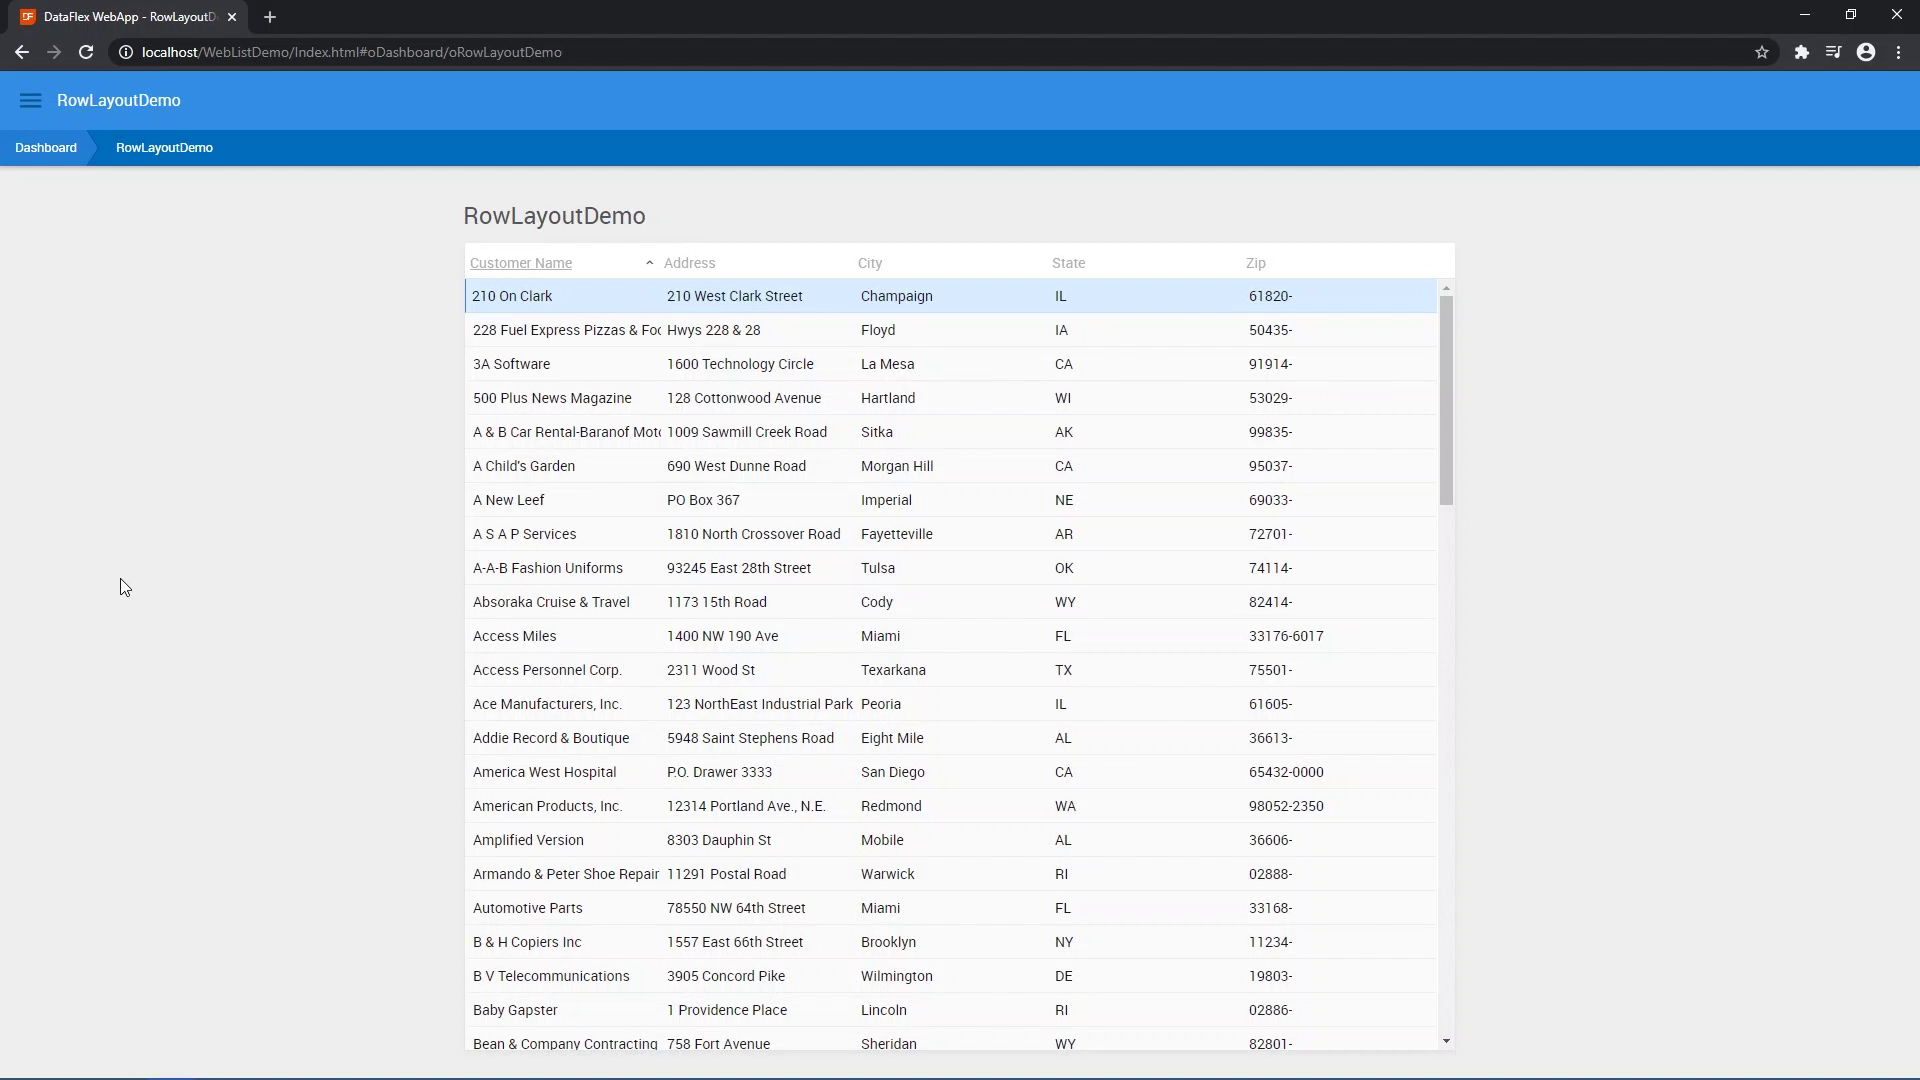Open the Chrome profile avatar

[1866, 52]
